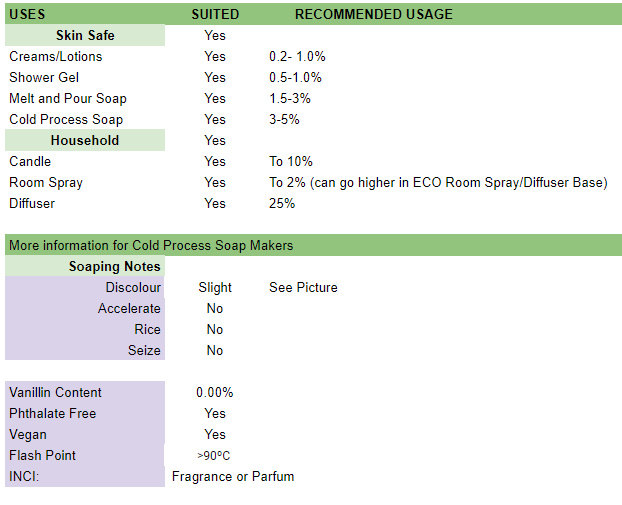Click the >90°C flash point value

[x=215, y=455]
